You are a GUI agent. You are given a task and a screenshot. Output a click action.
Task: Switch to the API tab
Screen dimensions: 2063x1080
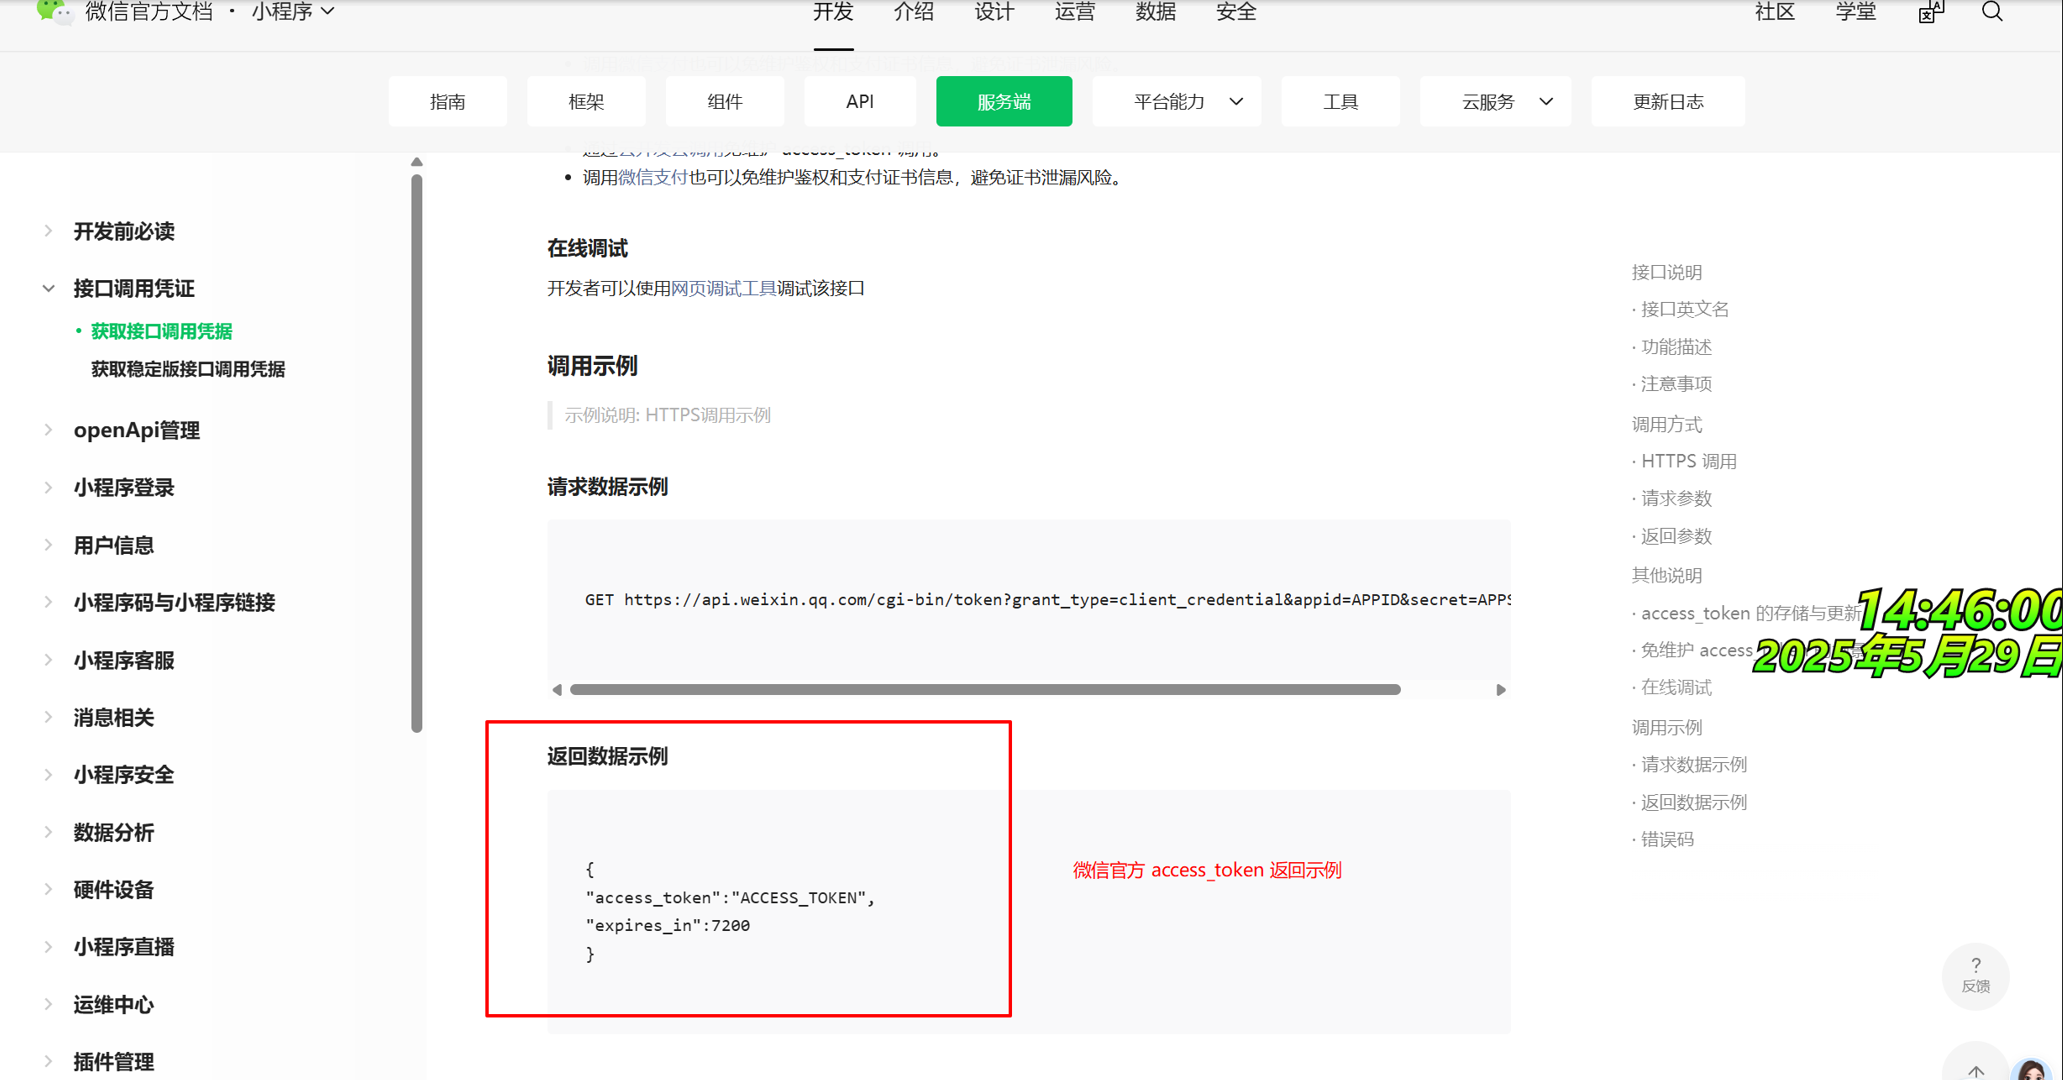point(860,101)
